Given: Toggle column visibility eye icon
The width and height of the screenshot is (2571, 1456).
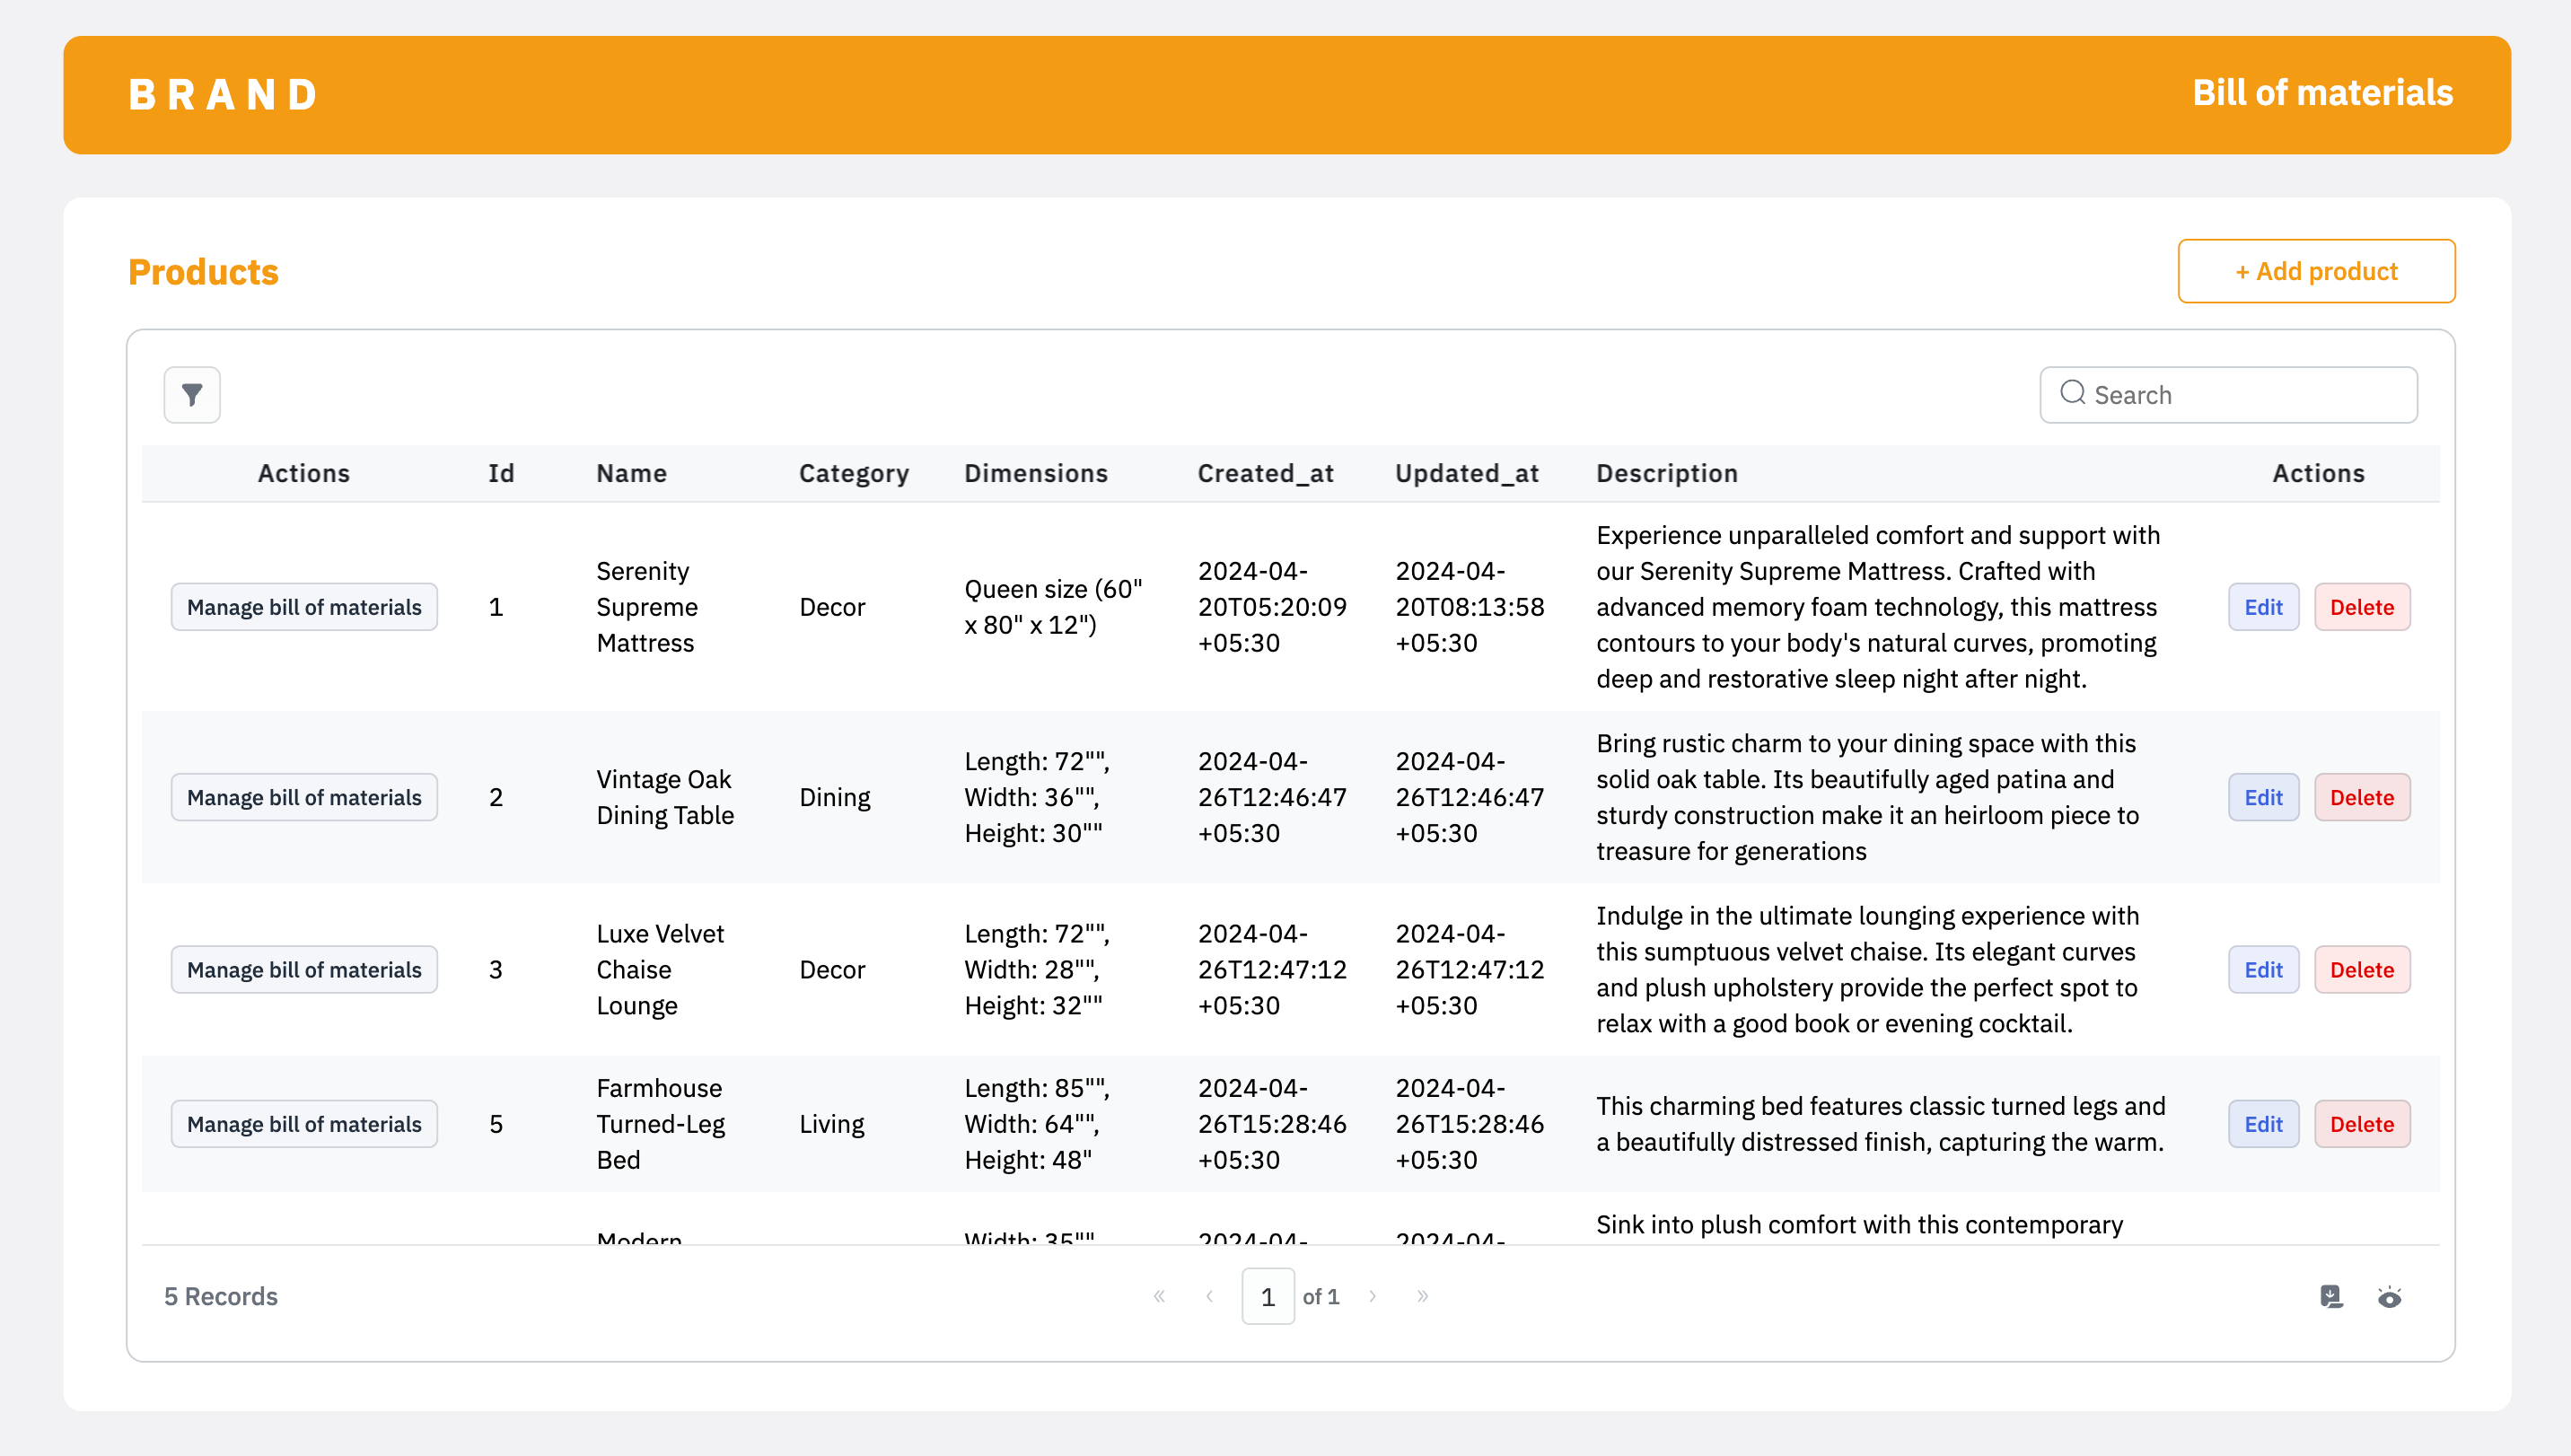Looking at the screenshot, I should click(2389, 1297).
